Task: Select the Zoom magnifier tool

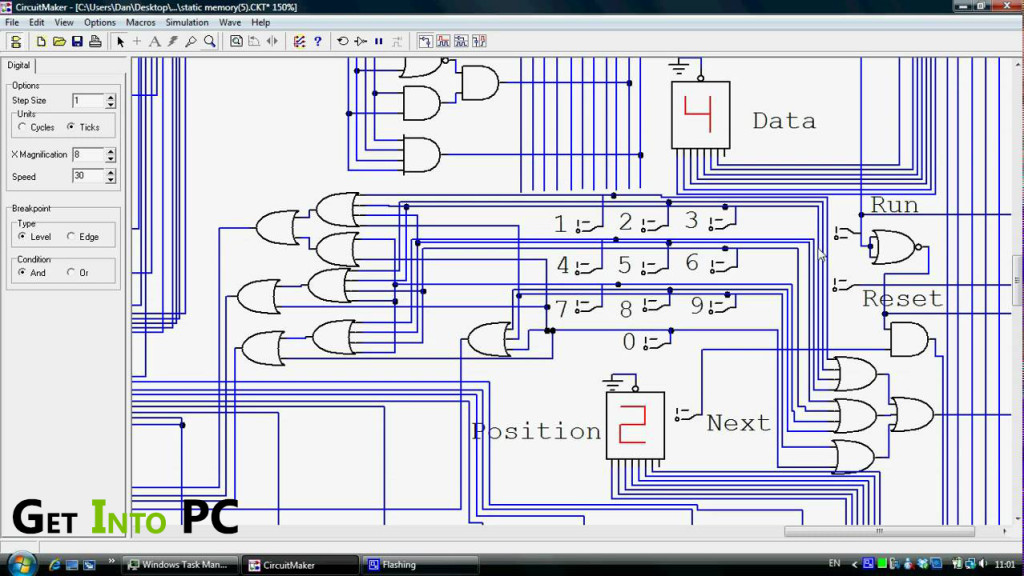Action: coord(209,42)
